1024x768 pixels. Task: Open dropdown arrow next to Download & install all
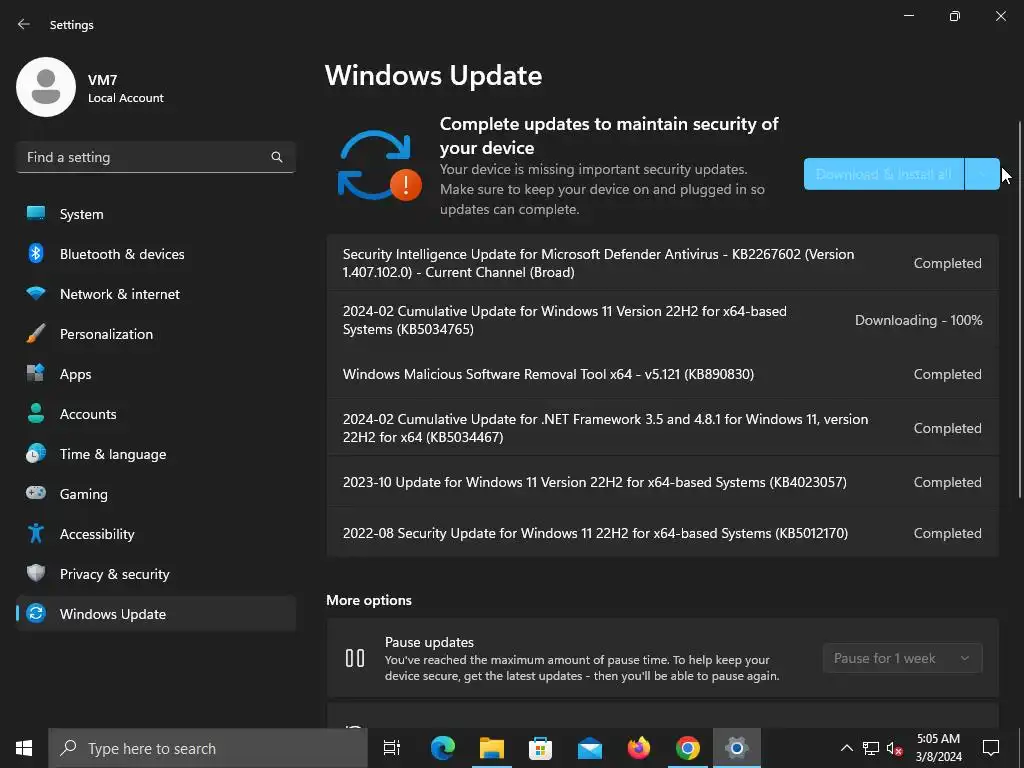pyautogui.click(x=982, y=174)
